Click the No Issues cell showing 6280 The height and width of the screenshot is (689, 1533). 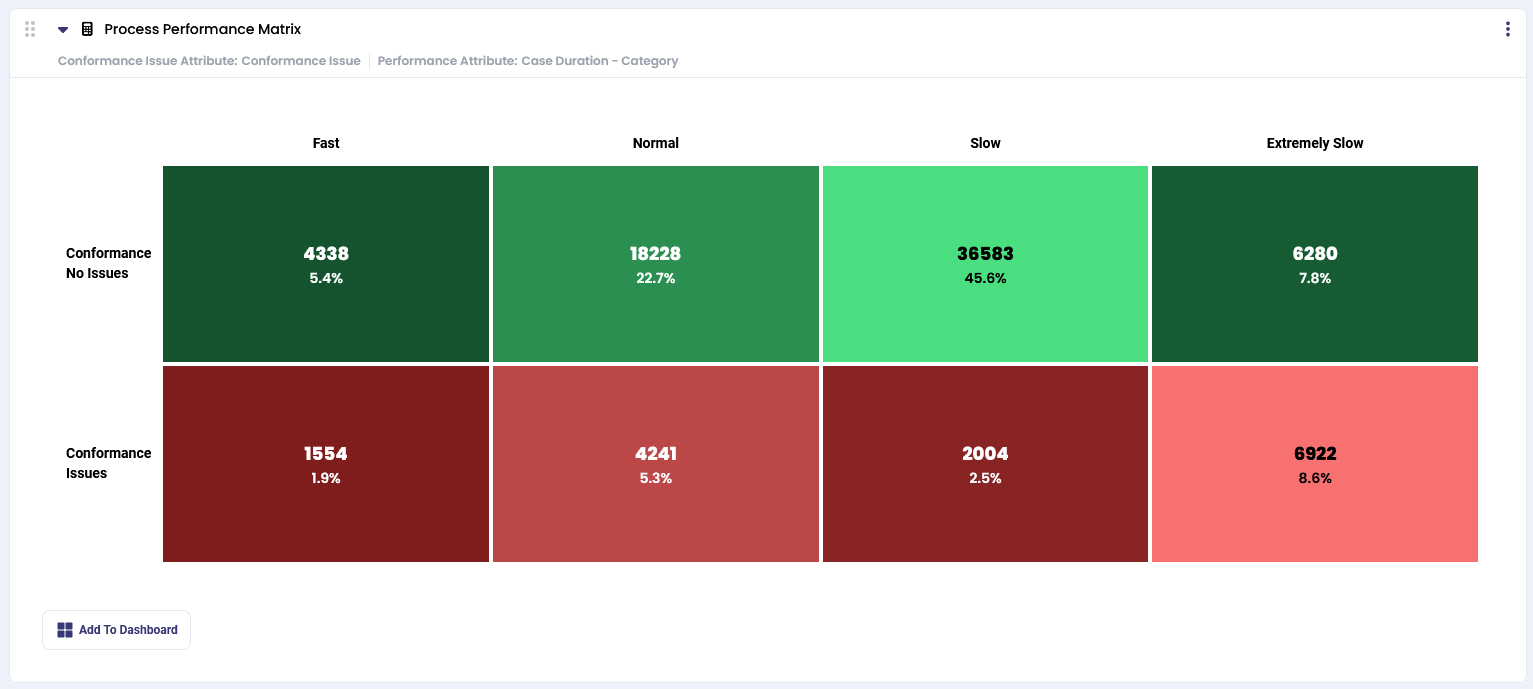(1314, 264)
